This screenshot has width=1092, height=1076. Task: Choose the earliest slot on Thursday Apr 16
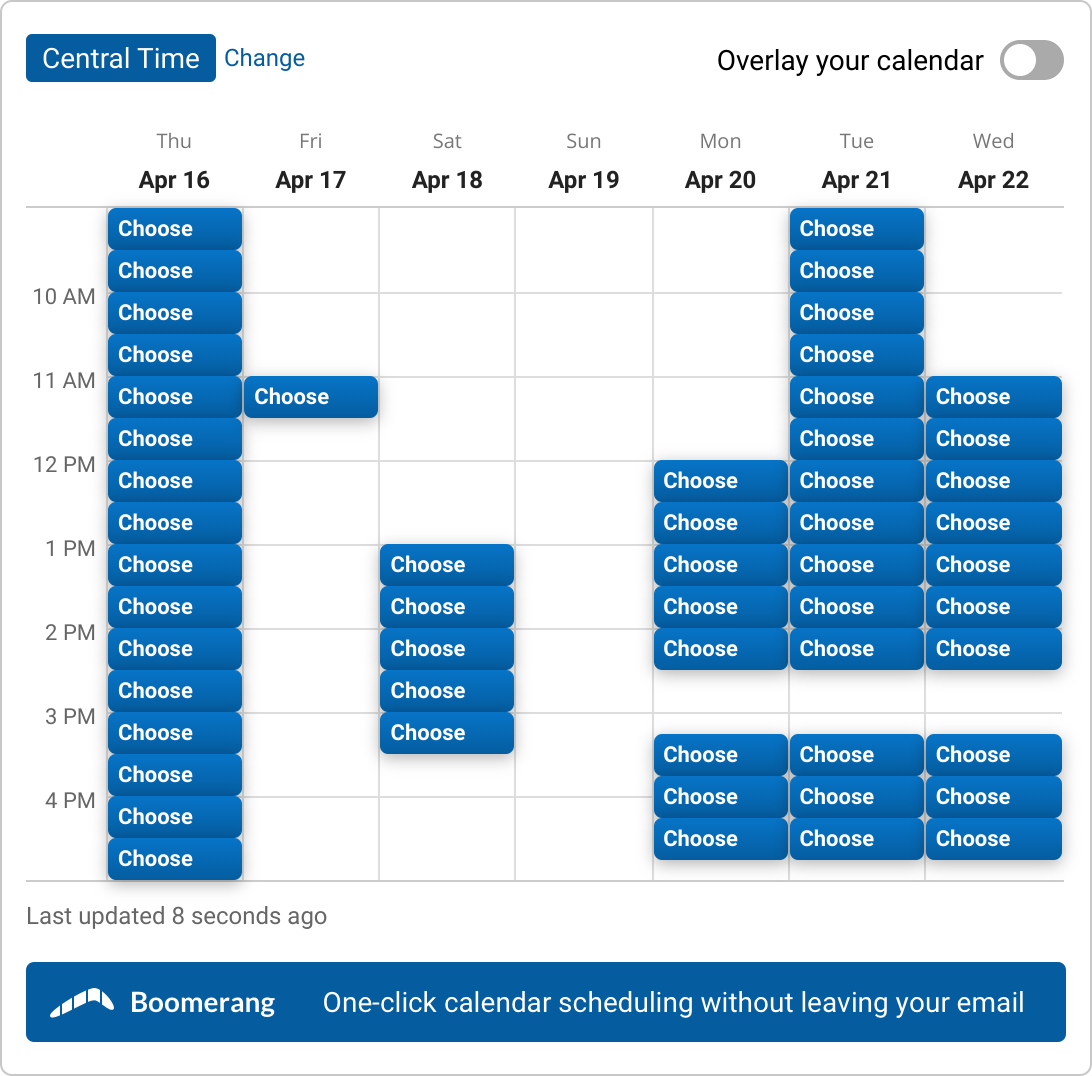pyautogui.click(x=174, y=229)
